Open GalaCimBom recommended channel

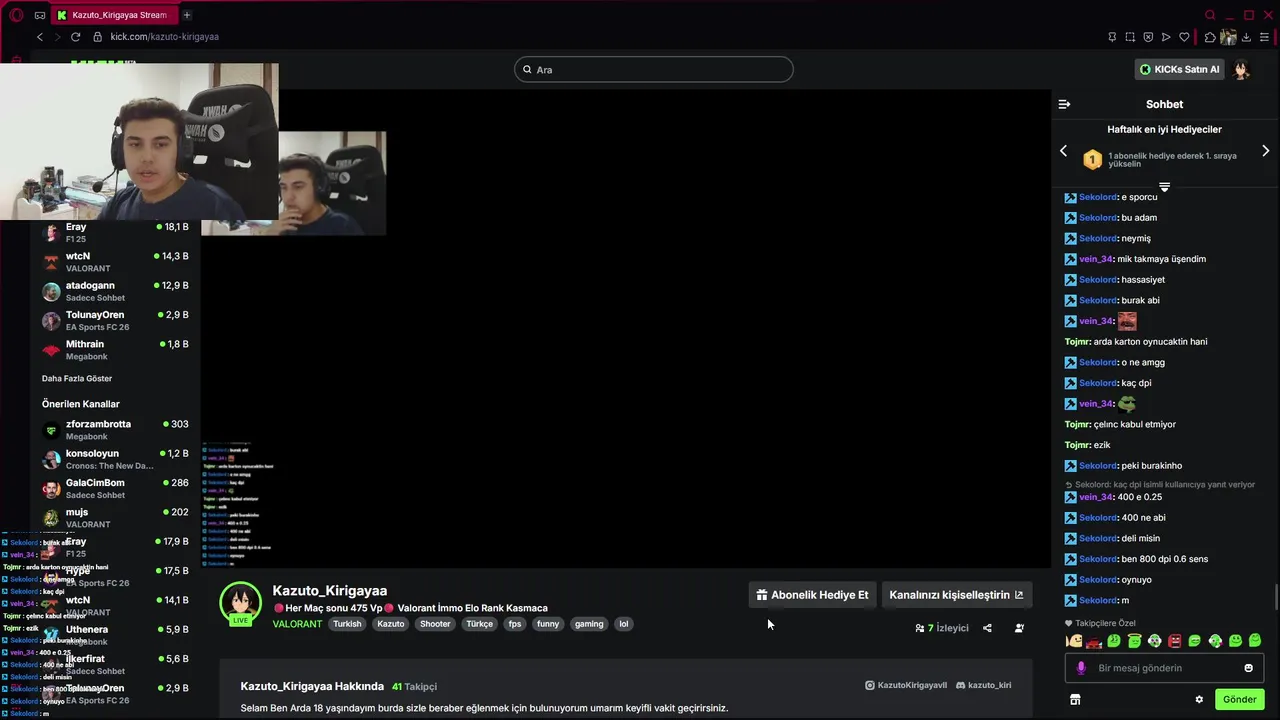pos(115,489)
